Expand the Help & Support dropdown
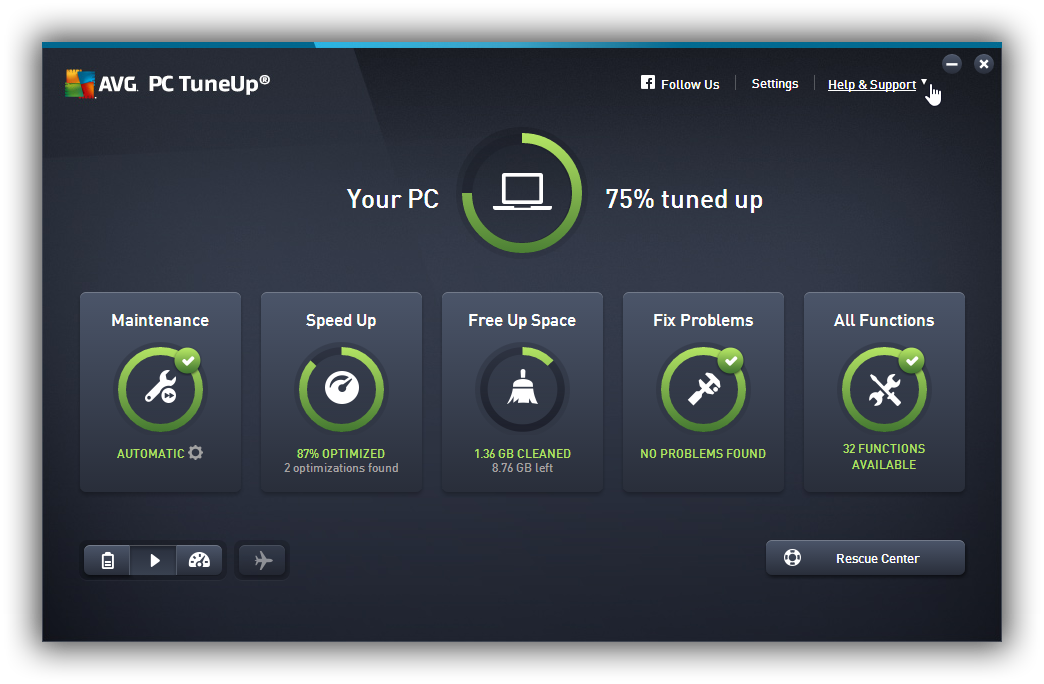1044x684 pixels. [922, 84]
